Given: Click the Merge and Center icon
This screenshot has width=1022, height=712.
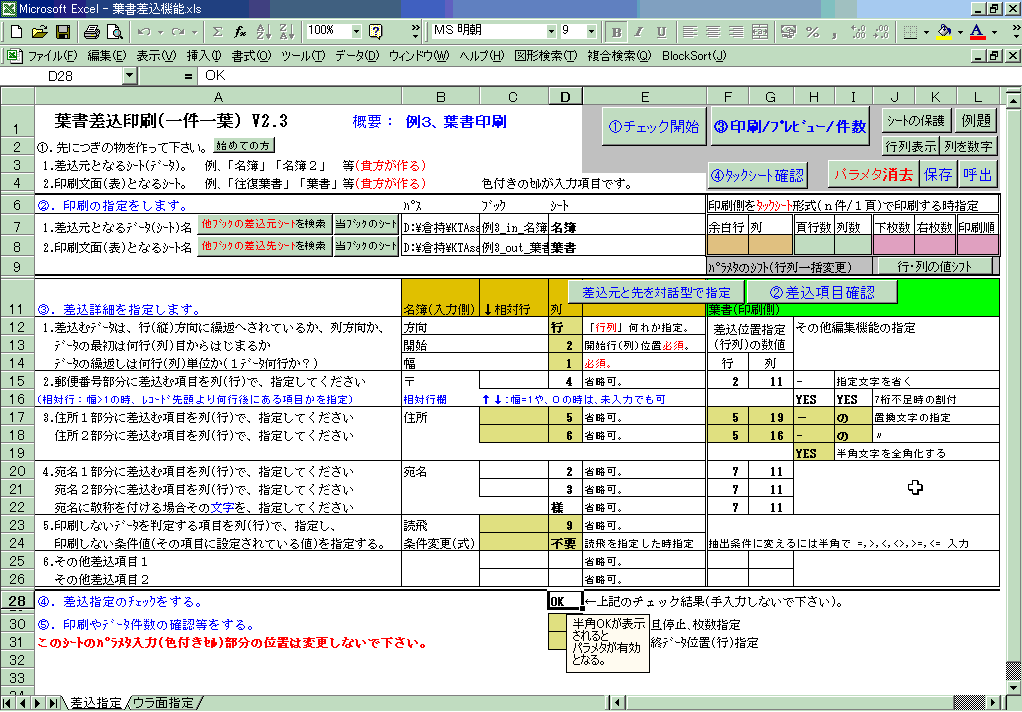Looking at the screenshot, I should coord(759,31).
